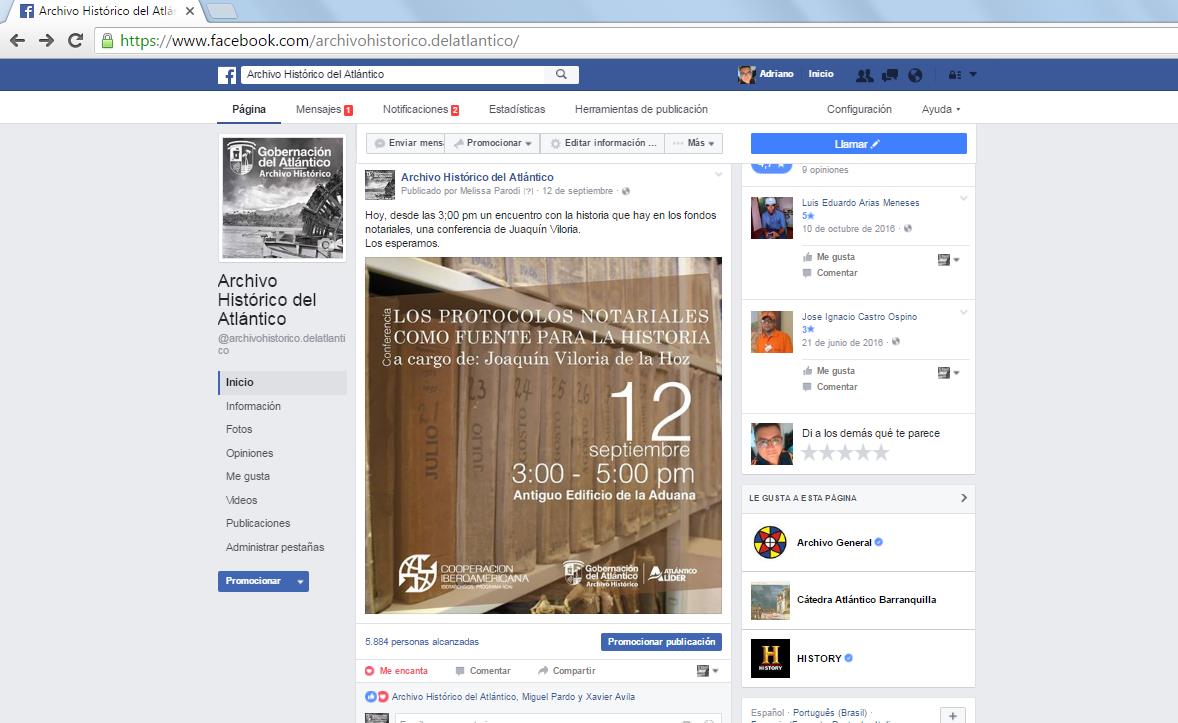The width and height of the screenshot is (1178, 723).
Task: Open the notifications globe icon
Action: tap(915, 75)
